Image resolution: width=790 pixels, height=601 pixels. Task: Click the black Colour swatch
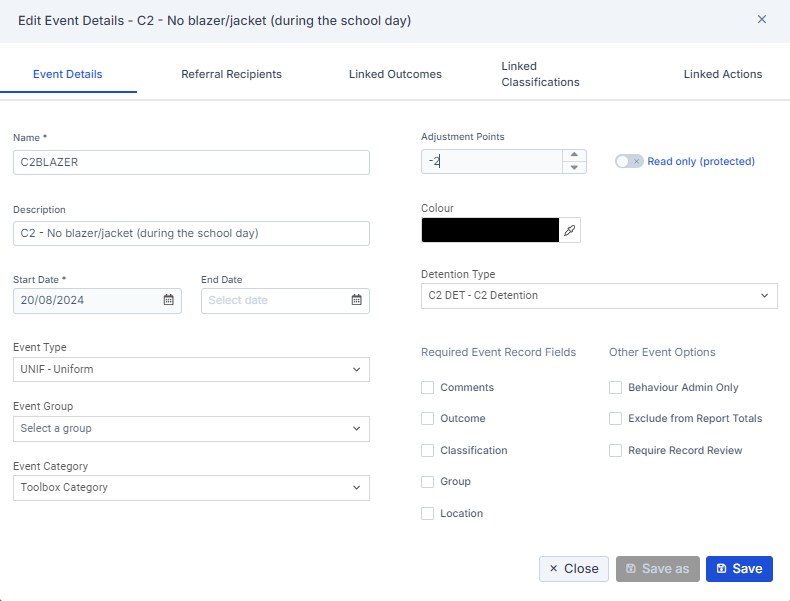coord(490,231)
